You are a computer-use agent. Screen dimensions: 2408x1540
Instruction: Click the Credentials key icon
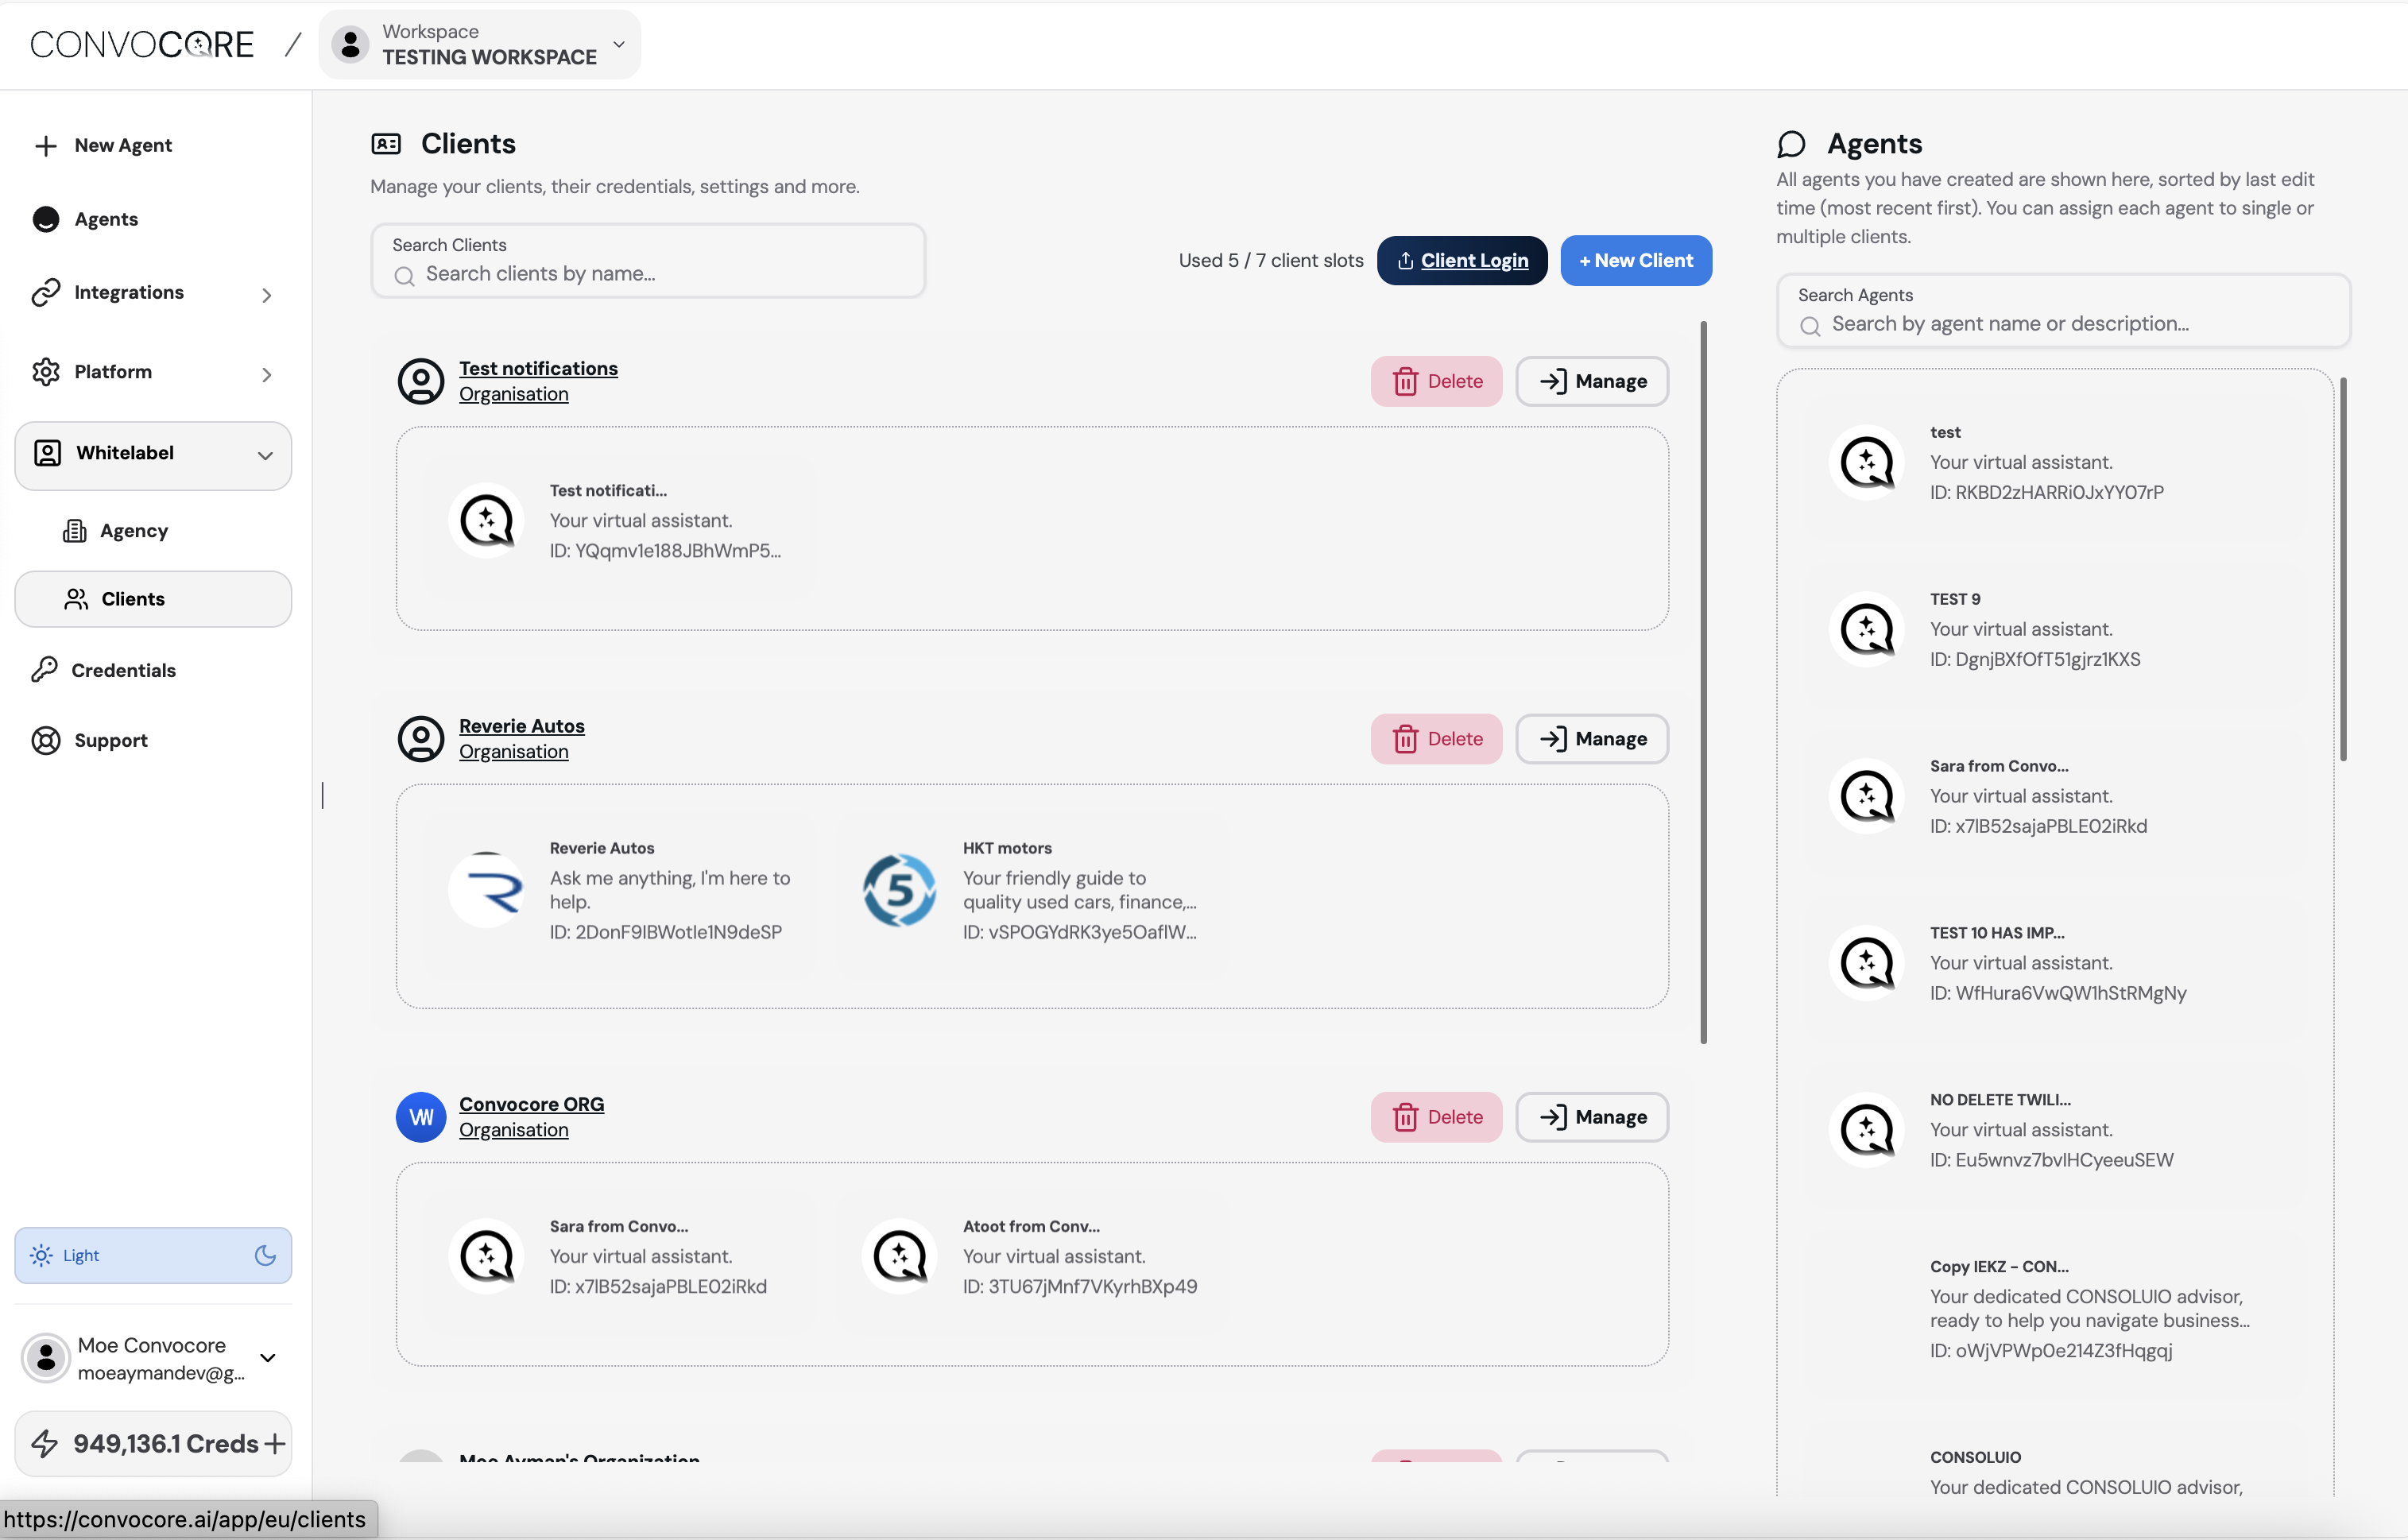[45, 670]
